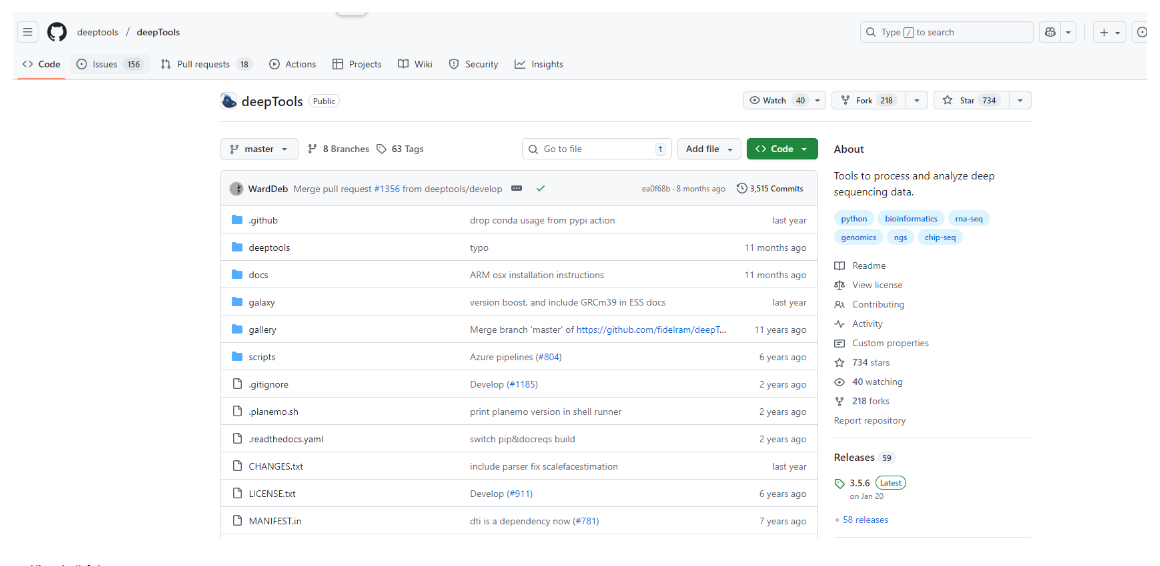This screenshot has width=1160, height=566.
Task: Click the galaxy folder icon
Action: click(237, 303)
